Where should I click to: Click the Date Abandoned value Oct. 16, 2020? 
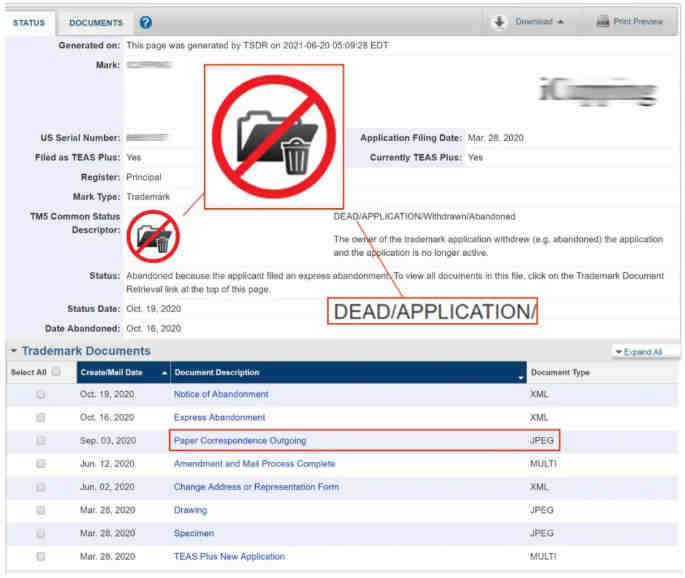click(x=153, y=329)
